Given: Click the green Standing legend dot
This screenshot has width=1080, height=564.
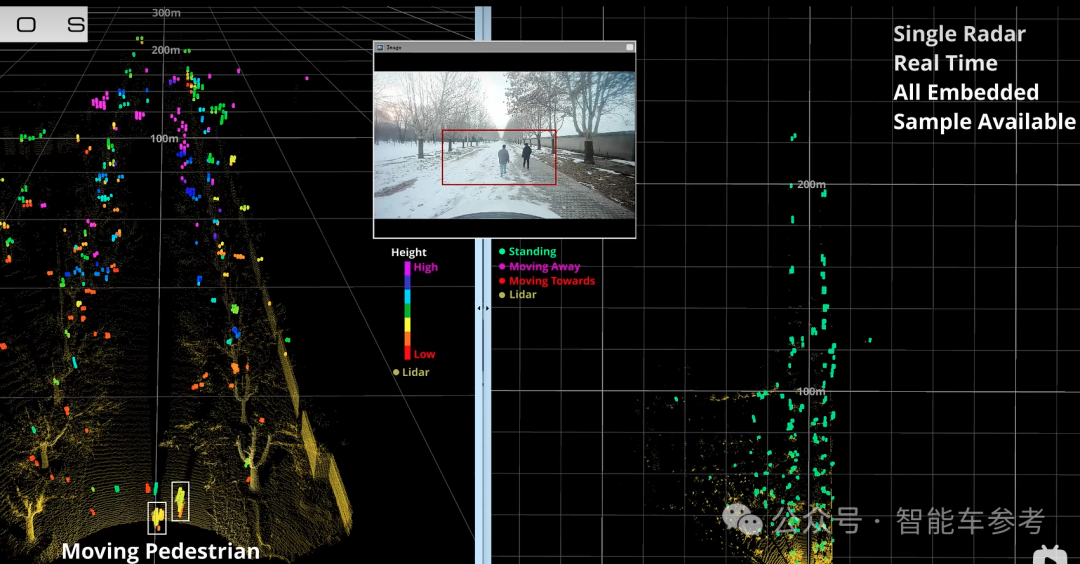Looking at the screenshot, I should (x=502, y=252).
